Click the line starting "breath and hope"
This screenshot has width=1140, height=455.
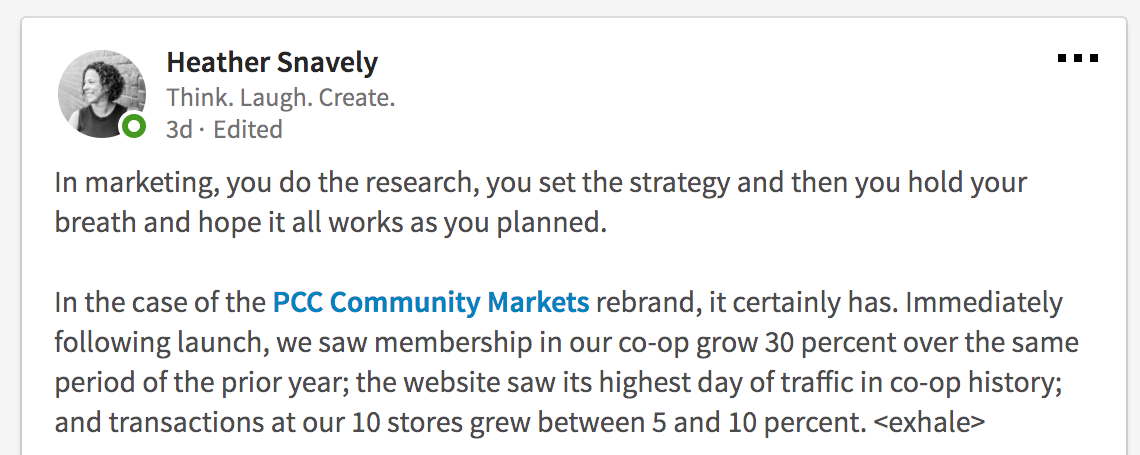point(331,221)
